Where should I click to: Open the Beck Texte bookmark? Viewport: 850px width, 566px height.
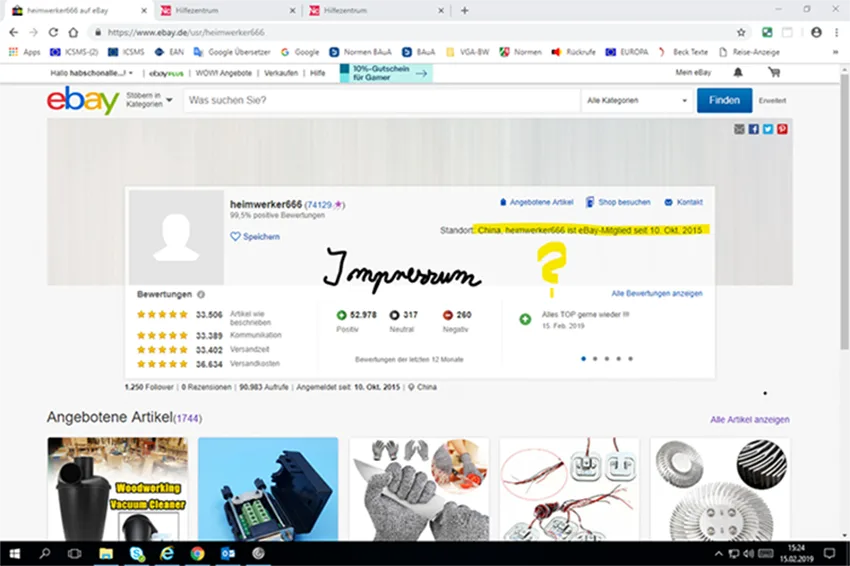point(683,52)
